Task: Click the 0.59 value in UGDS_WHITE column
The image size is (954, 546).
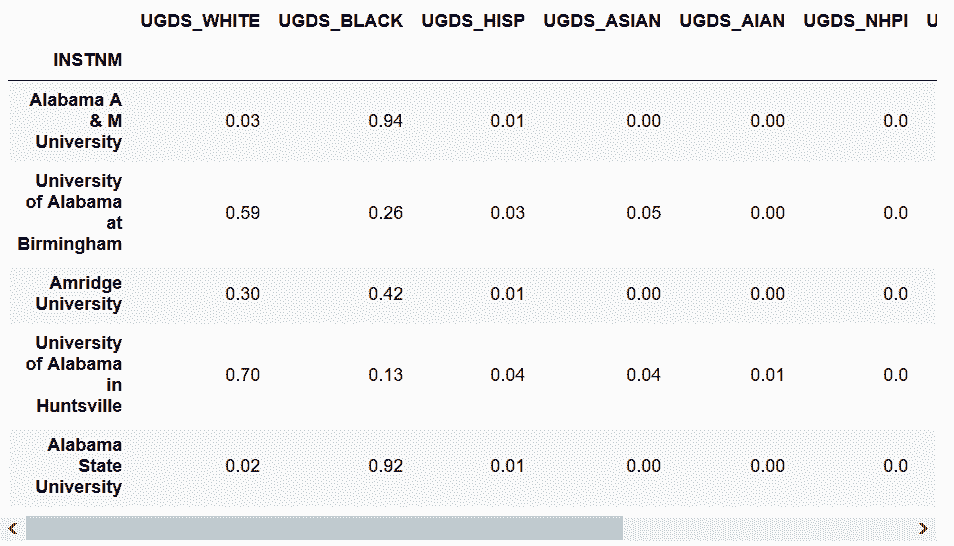Action: coord(243,213)
